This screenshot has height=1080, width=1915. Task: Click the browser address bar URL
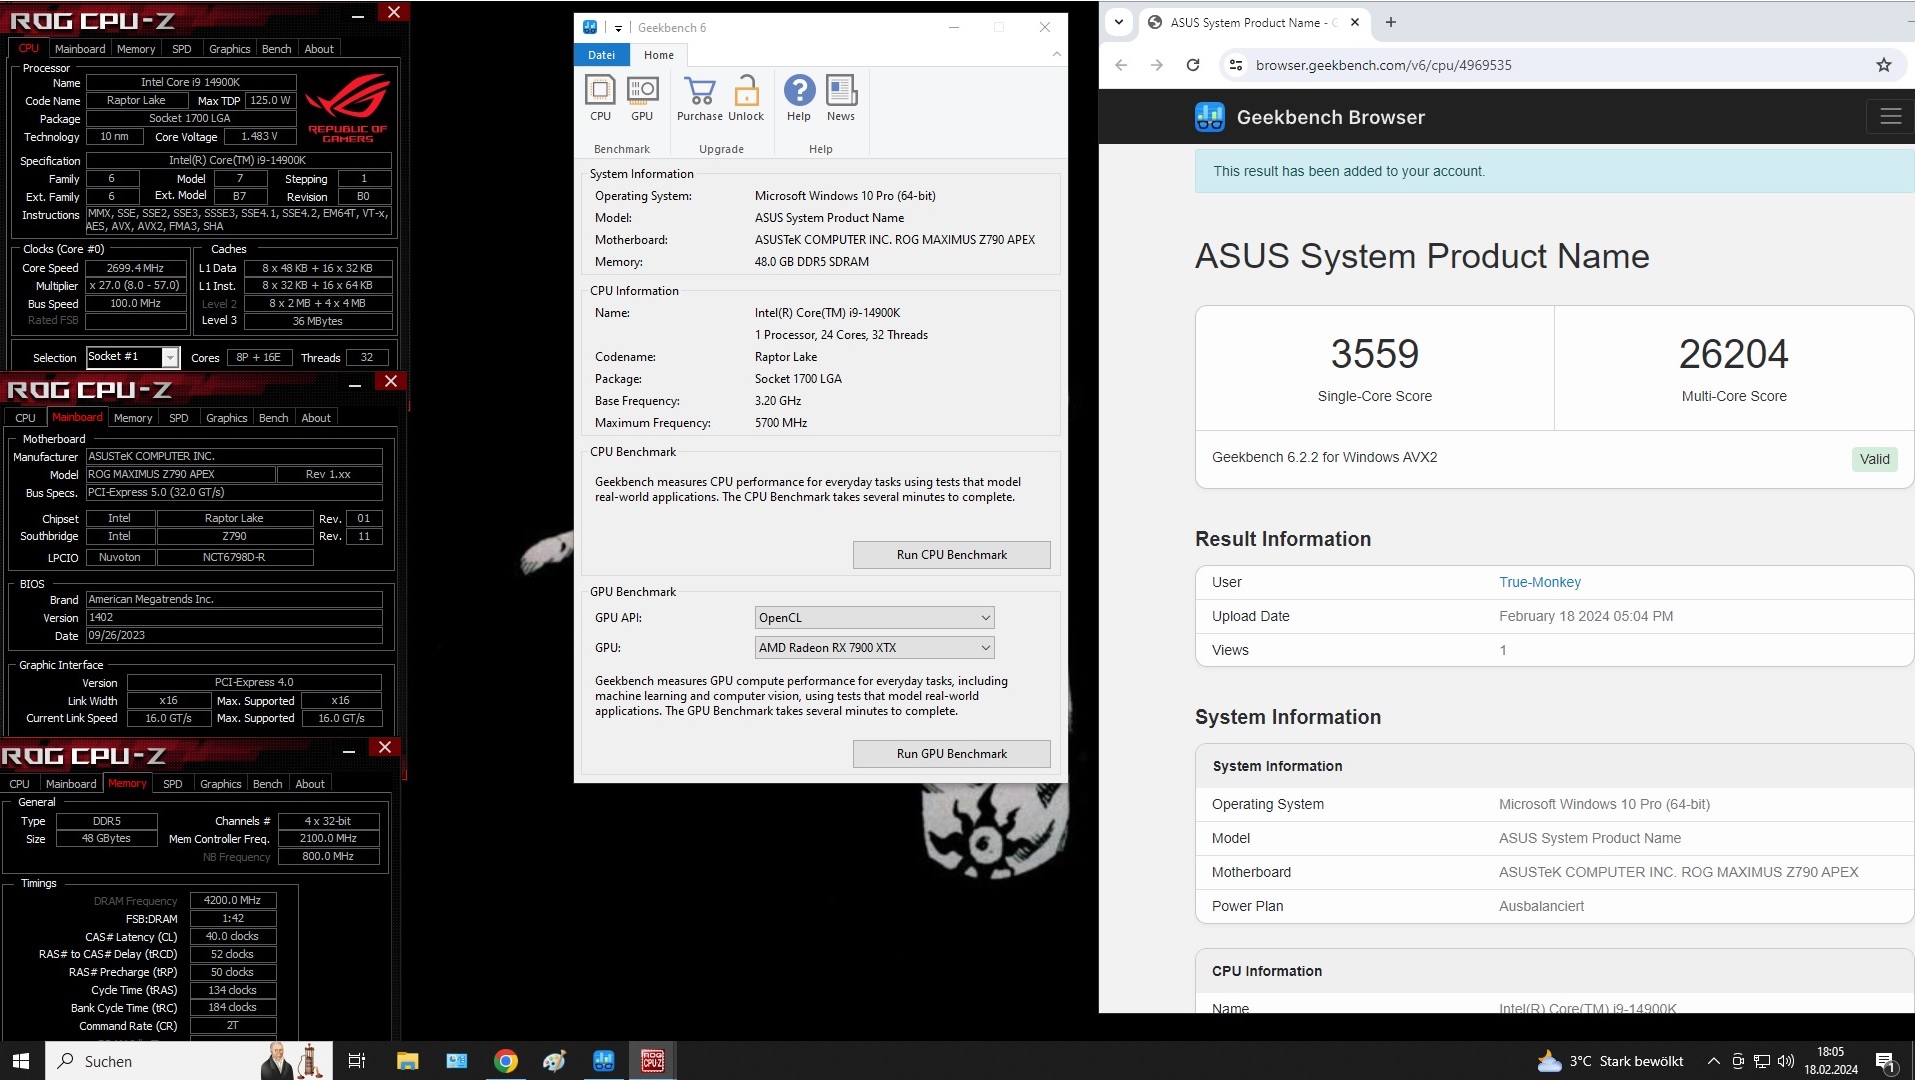click(1383, 65)
